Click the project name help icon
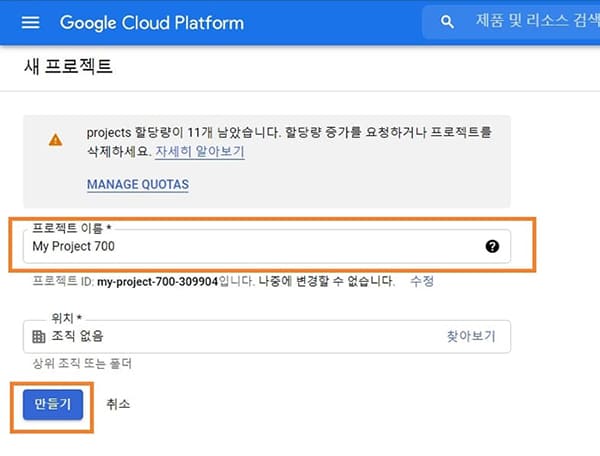Viewport: 600px width, 456px height. point(492,246)
